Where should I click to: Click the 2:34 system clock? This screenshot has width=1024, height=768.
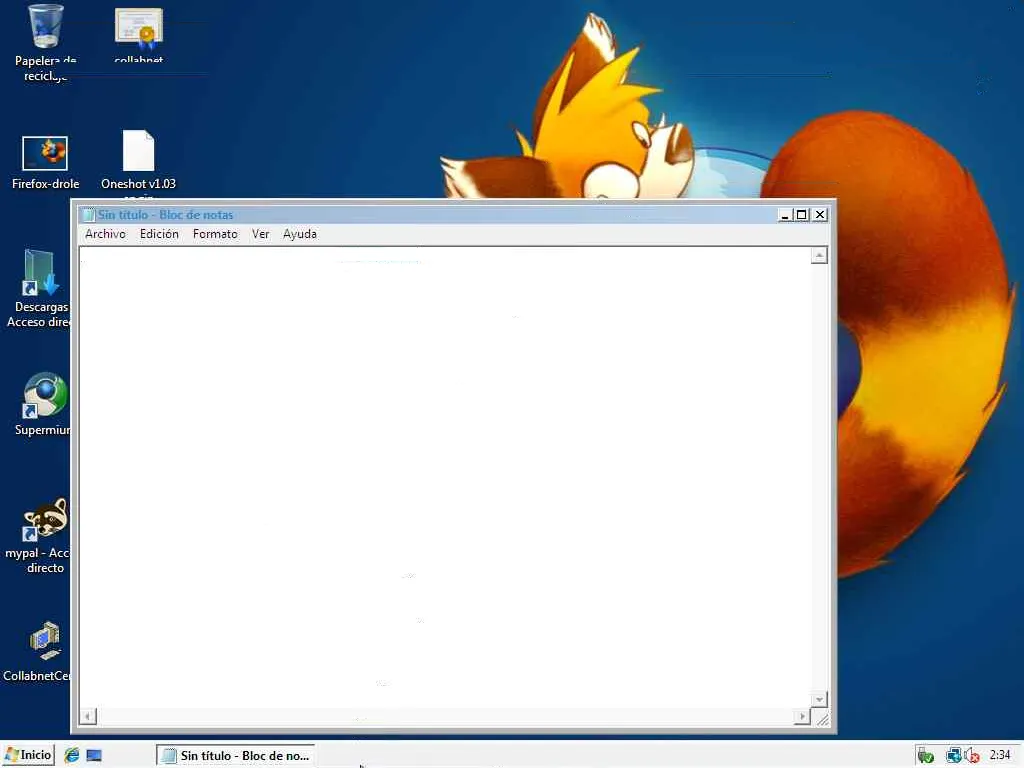pyautogui.click(x=1000, y=755)
